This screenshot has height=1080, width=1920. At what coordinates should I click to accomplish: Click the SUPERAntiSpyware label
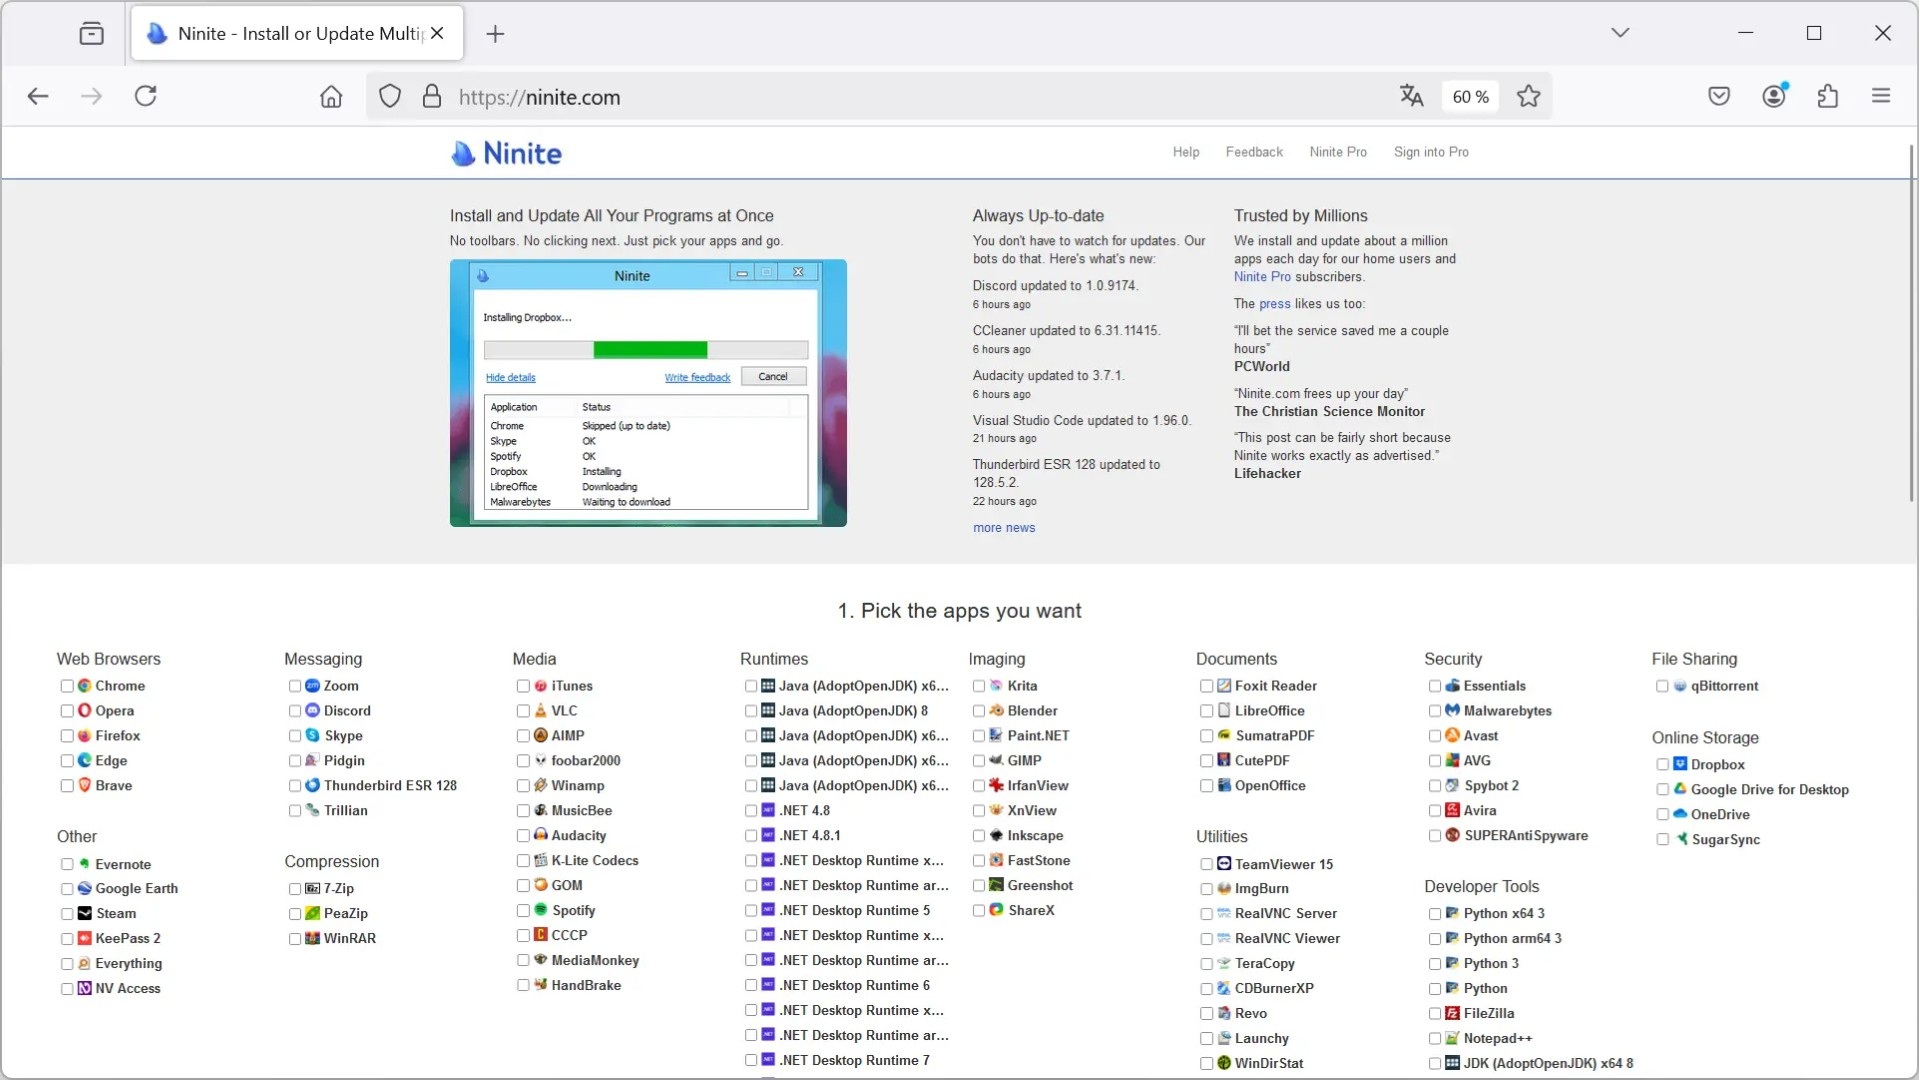coord(1526,836)
